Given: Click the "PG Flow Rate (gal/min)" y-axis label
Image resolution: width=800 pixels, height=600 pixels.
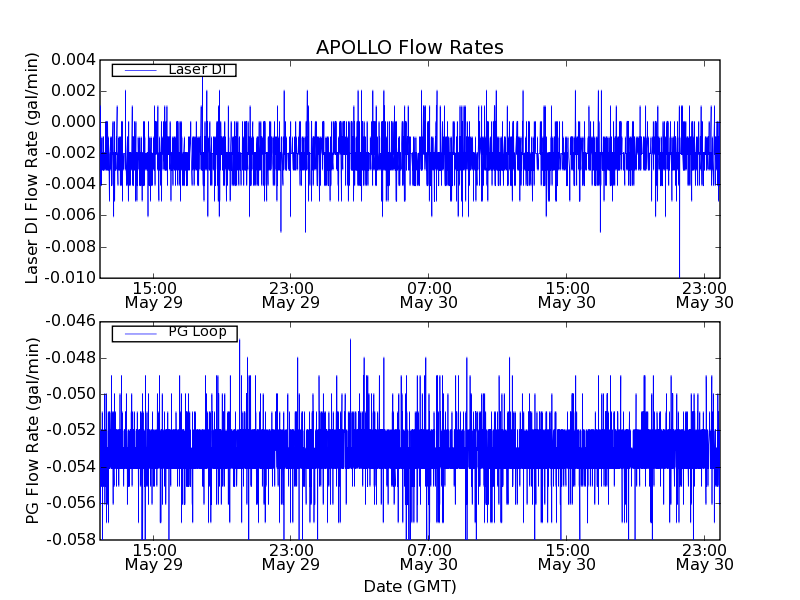Looking at the screenshot, I should (x=32, y=430).
